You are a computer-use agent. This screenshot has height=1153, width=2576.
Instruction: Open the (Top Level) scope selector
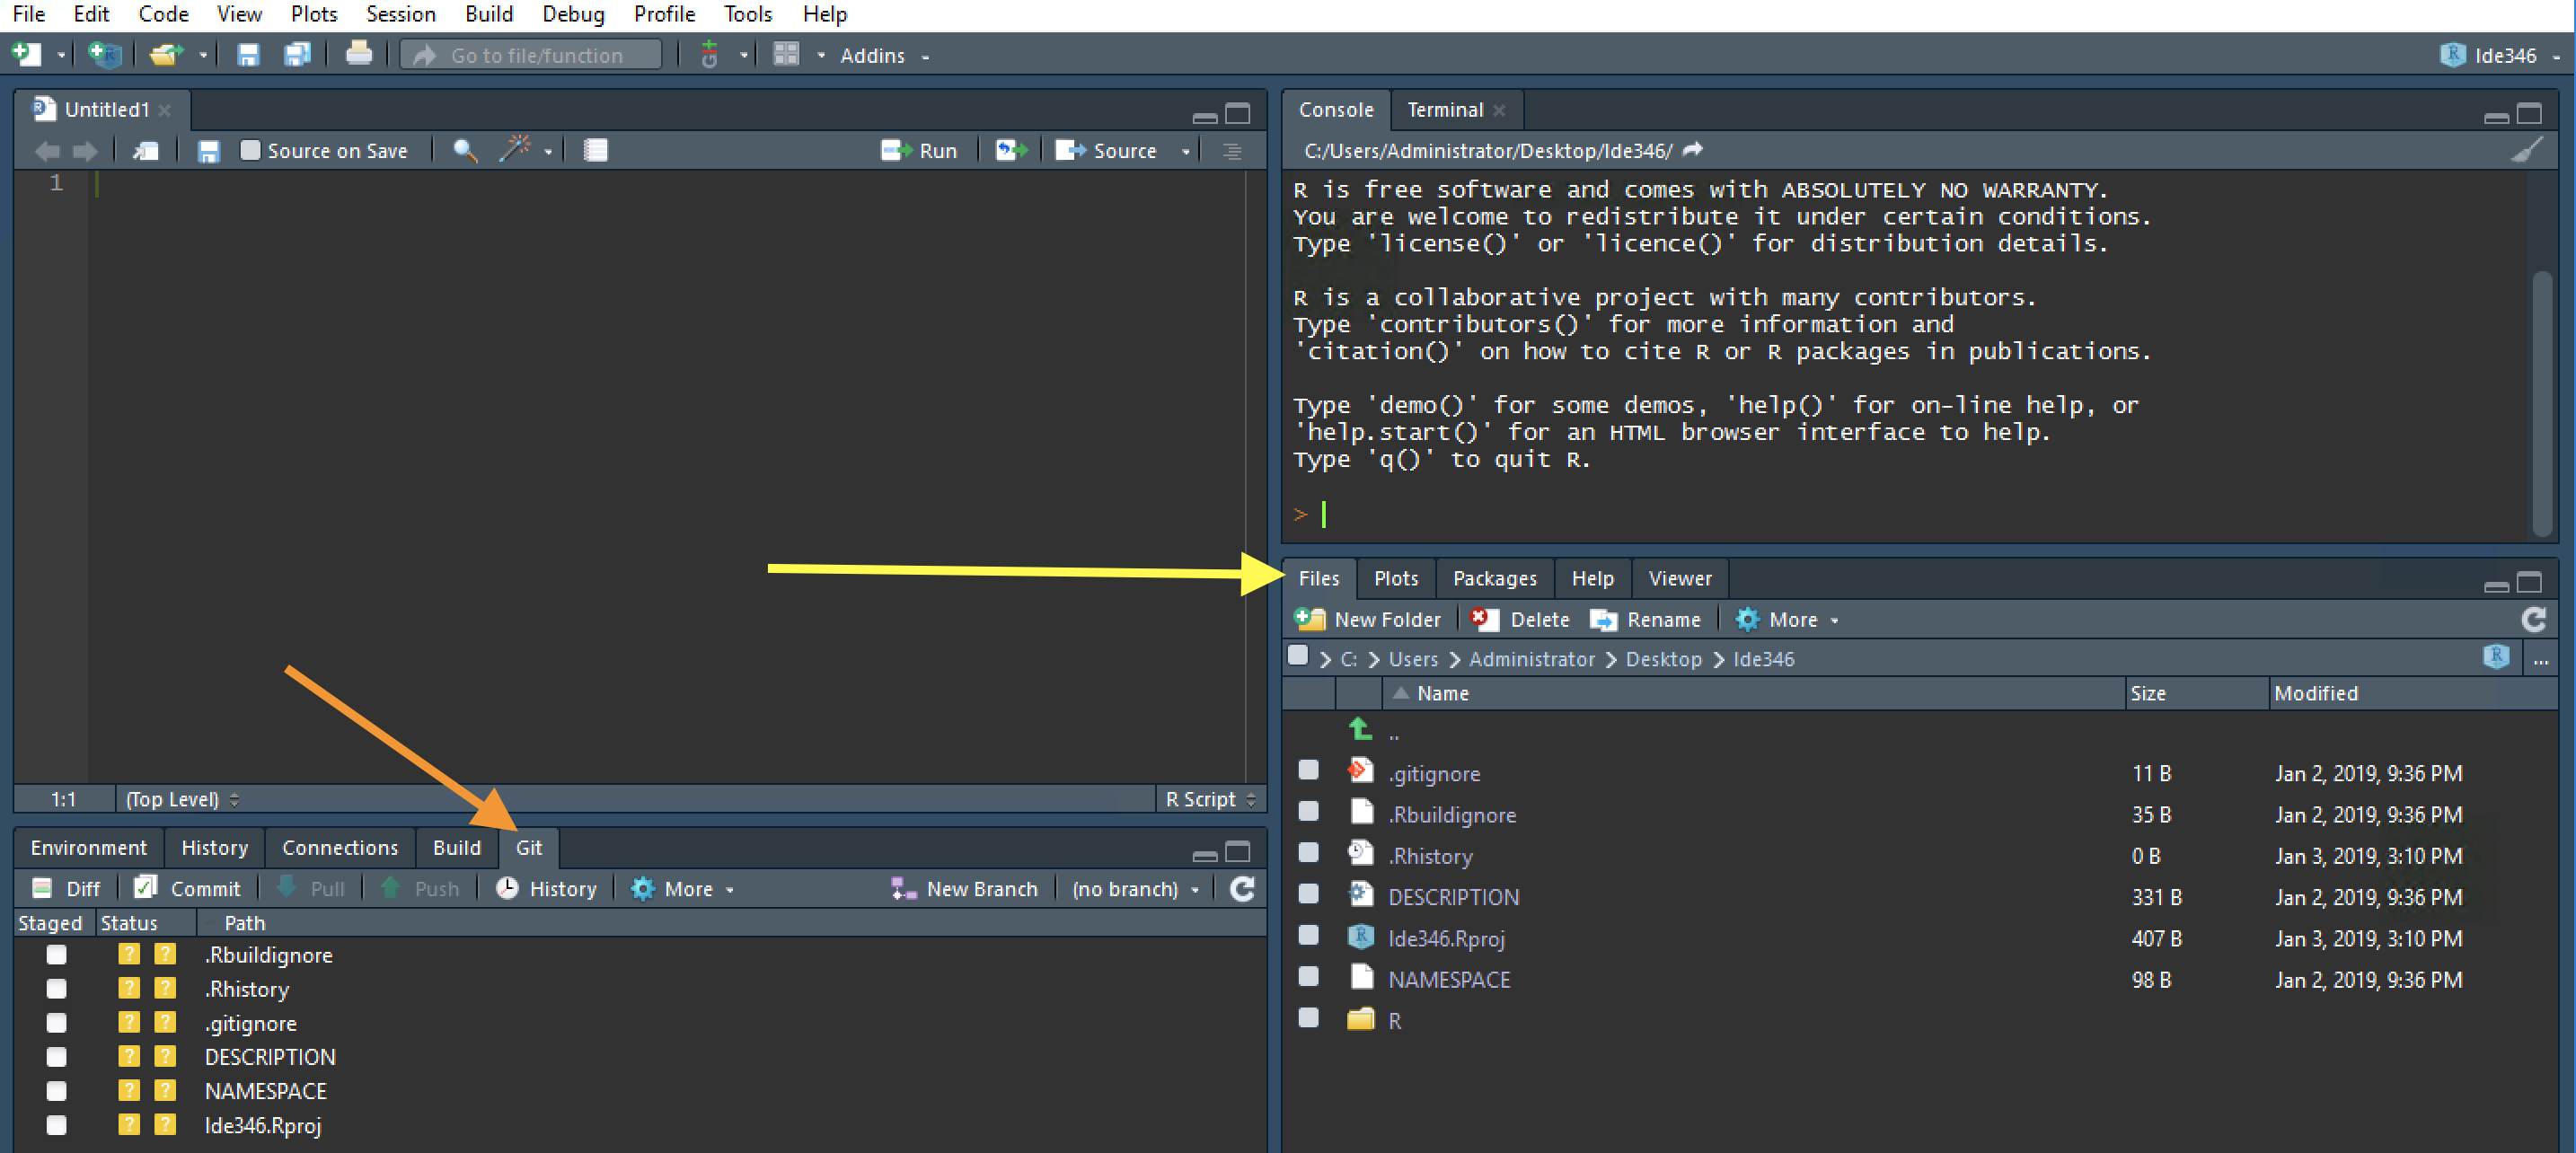tap(181, 799)
